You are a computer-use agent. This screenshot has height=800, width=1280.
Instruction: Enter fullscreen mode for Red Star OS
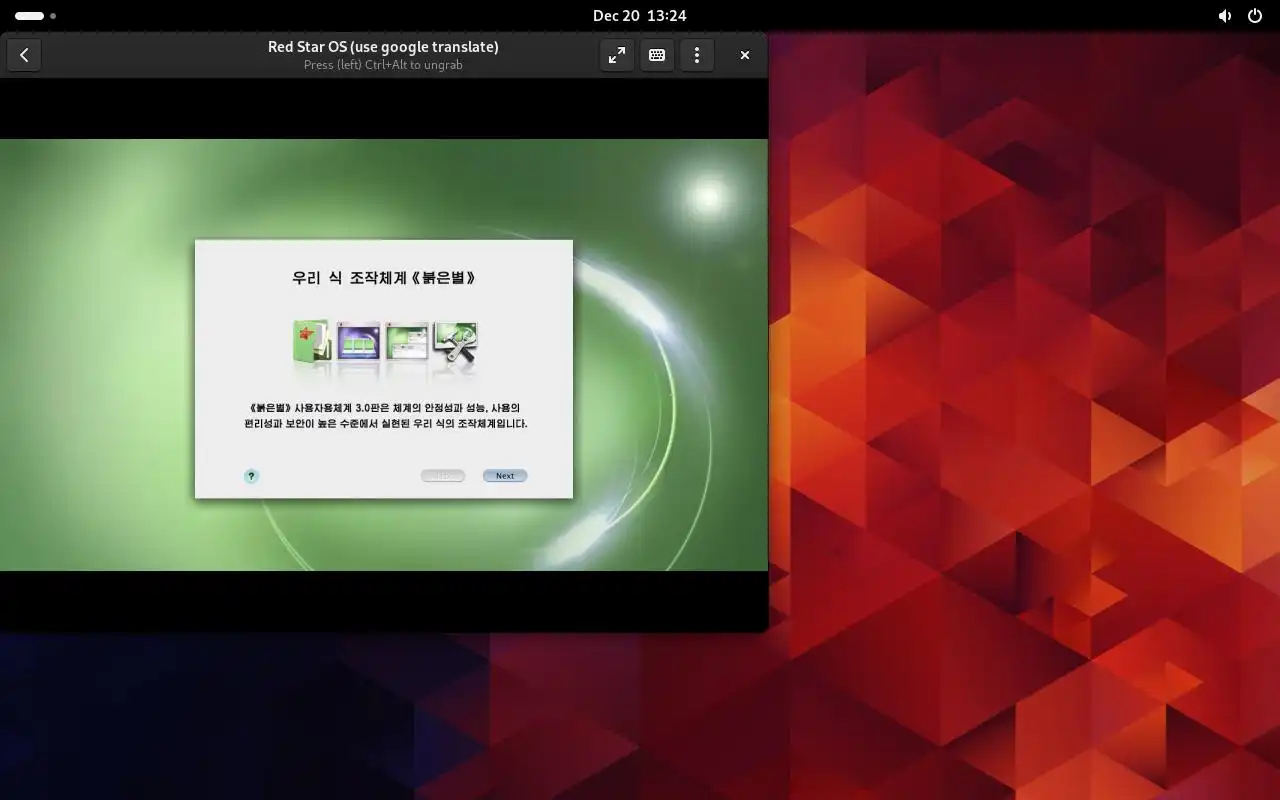[x=617, y=56]
